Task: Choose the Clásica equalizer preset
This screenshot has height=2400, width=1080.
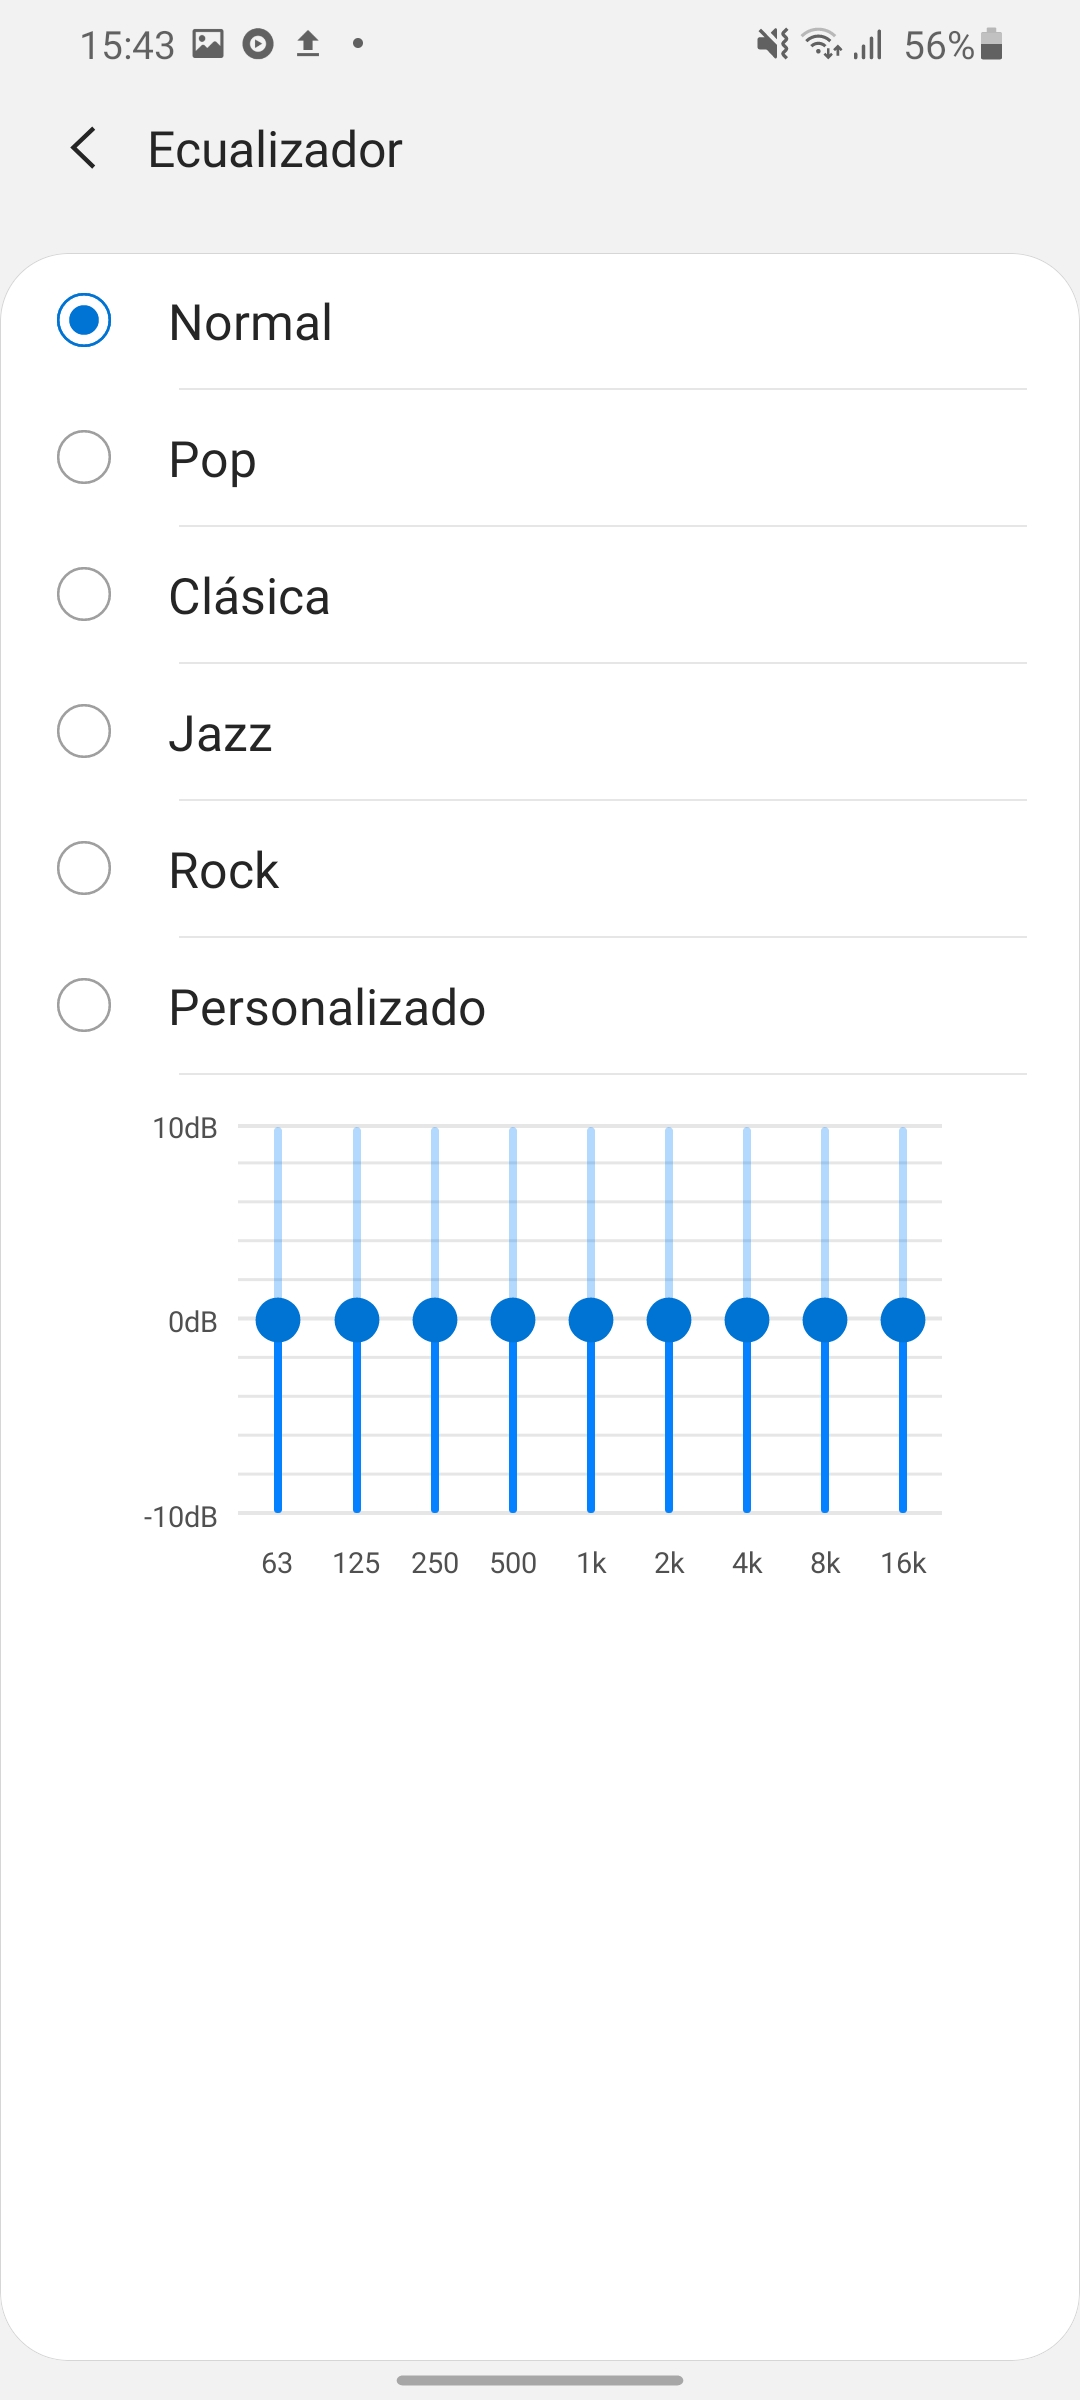Action: (x=540, y=595)
